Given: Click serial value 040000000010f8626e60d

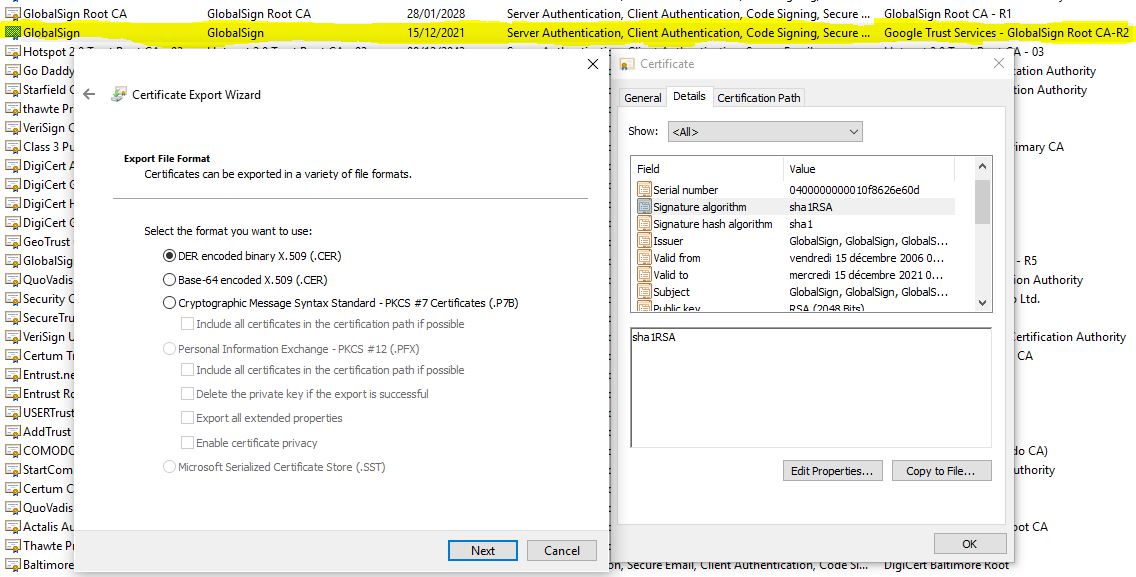Looking at the screenshot, I should (854, 190).
